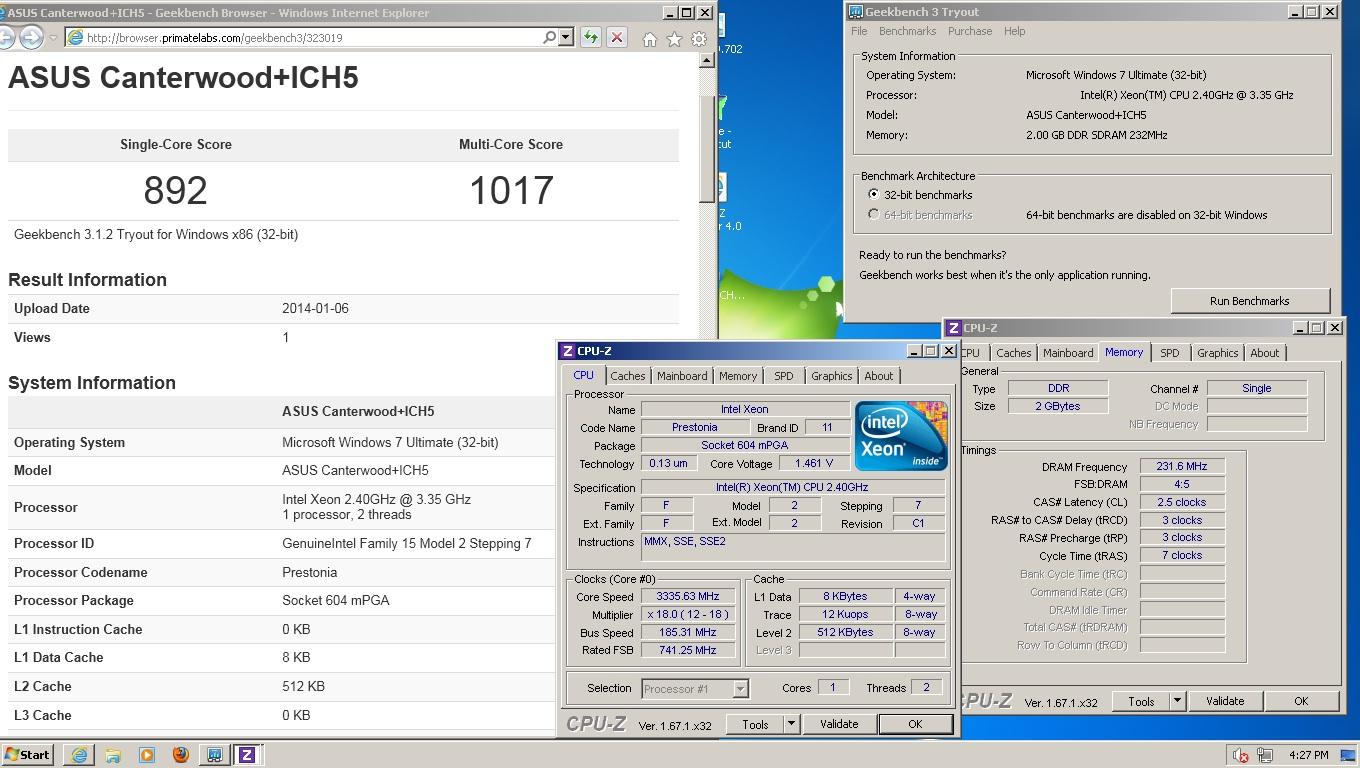Click OK in the rear CPU-Z window
This screenshot has width=1360, height=768.
1301,701
